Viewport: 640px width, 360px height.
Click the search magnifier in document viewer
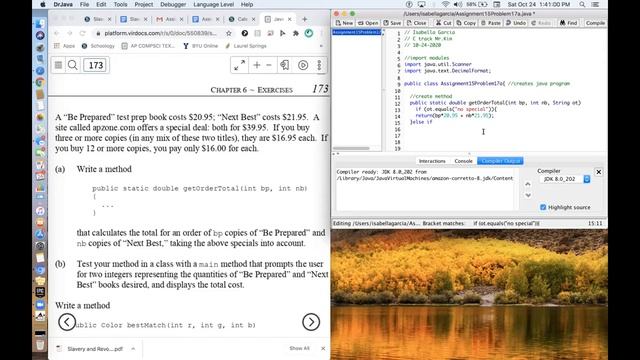point(73,65)
